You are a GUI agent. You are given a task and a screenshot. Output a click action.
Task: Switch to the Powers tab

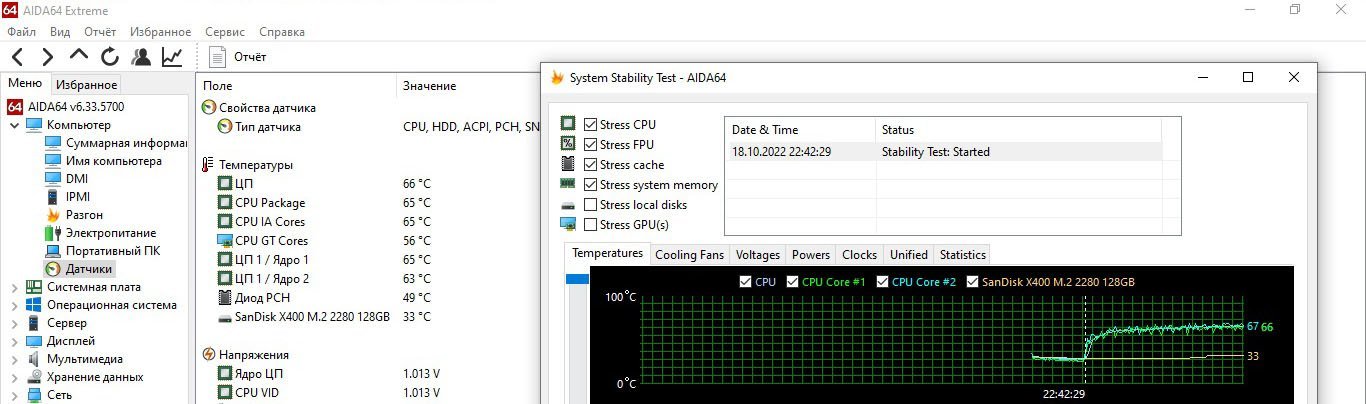(x=811, y=255)
